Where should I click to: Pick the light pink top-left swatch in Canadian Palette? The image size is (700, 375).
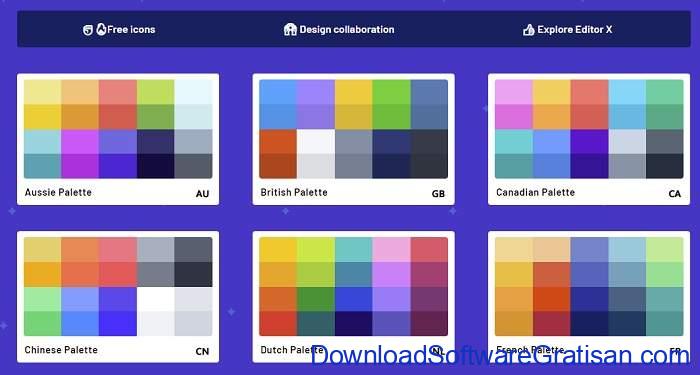click(x=514, y=92)
